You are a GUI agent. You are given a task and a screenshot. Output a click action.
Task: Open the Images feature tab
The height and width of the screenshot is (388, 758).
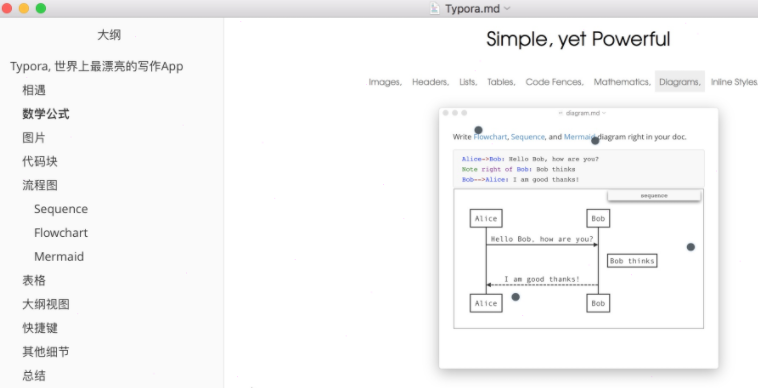pyautogui.click(x=385, y=82)
